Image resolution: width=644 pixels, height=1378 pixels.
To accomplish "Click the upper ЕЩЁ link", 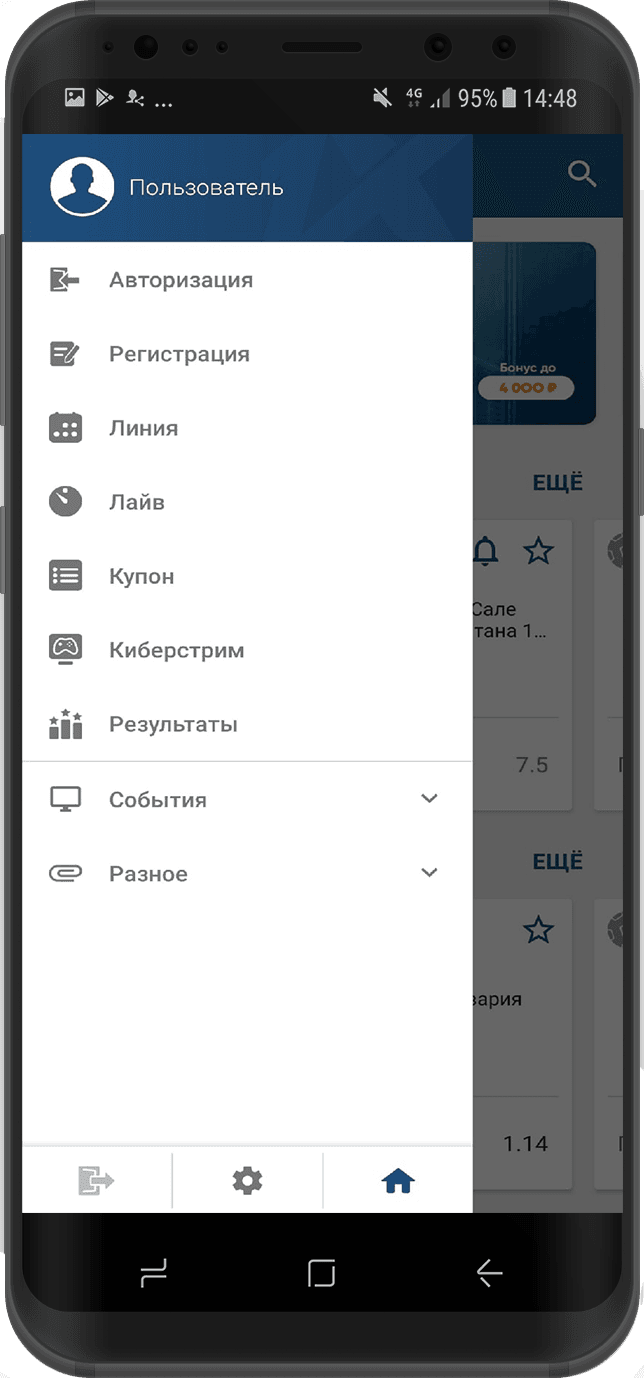I will [x=557, y=483].
